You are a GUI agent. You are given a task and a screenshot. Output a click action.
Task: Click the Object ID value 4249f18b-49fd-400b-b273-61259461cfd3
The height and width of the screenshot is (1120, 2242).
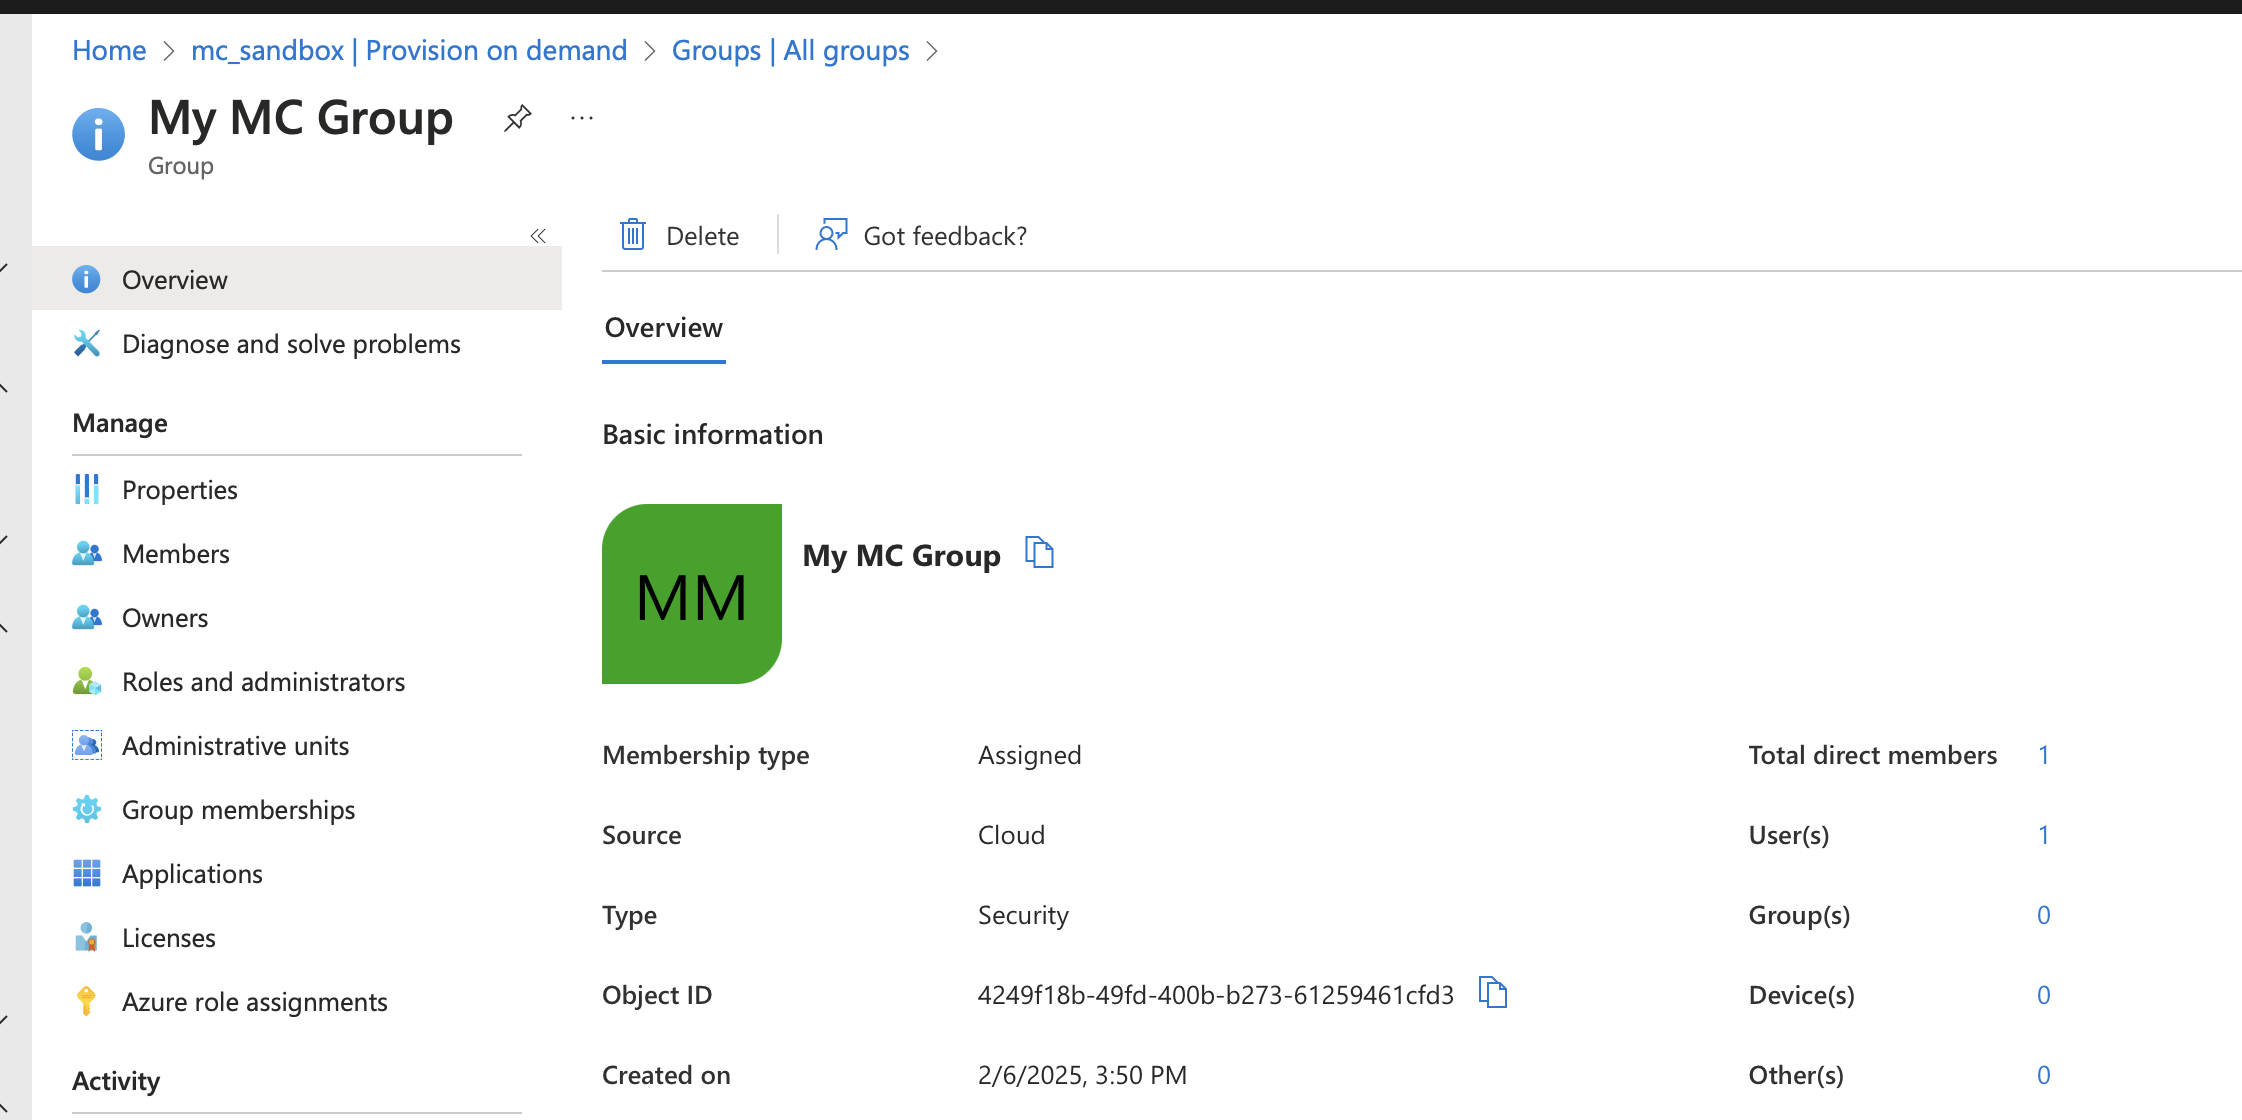[1216, 995]
